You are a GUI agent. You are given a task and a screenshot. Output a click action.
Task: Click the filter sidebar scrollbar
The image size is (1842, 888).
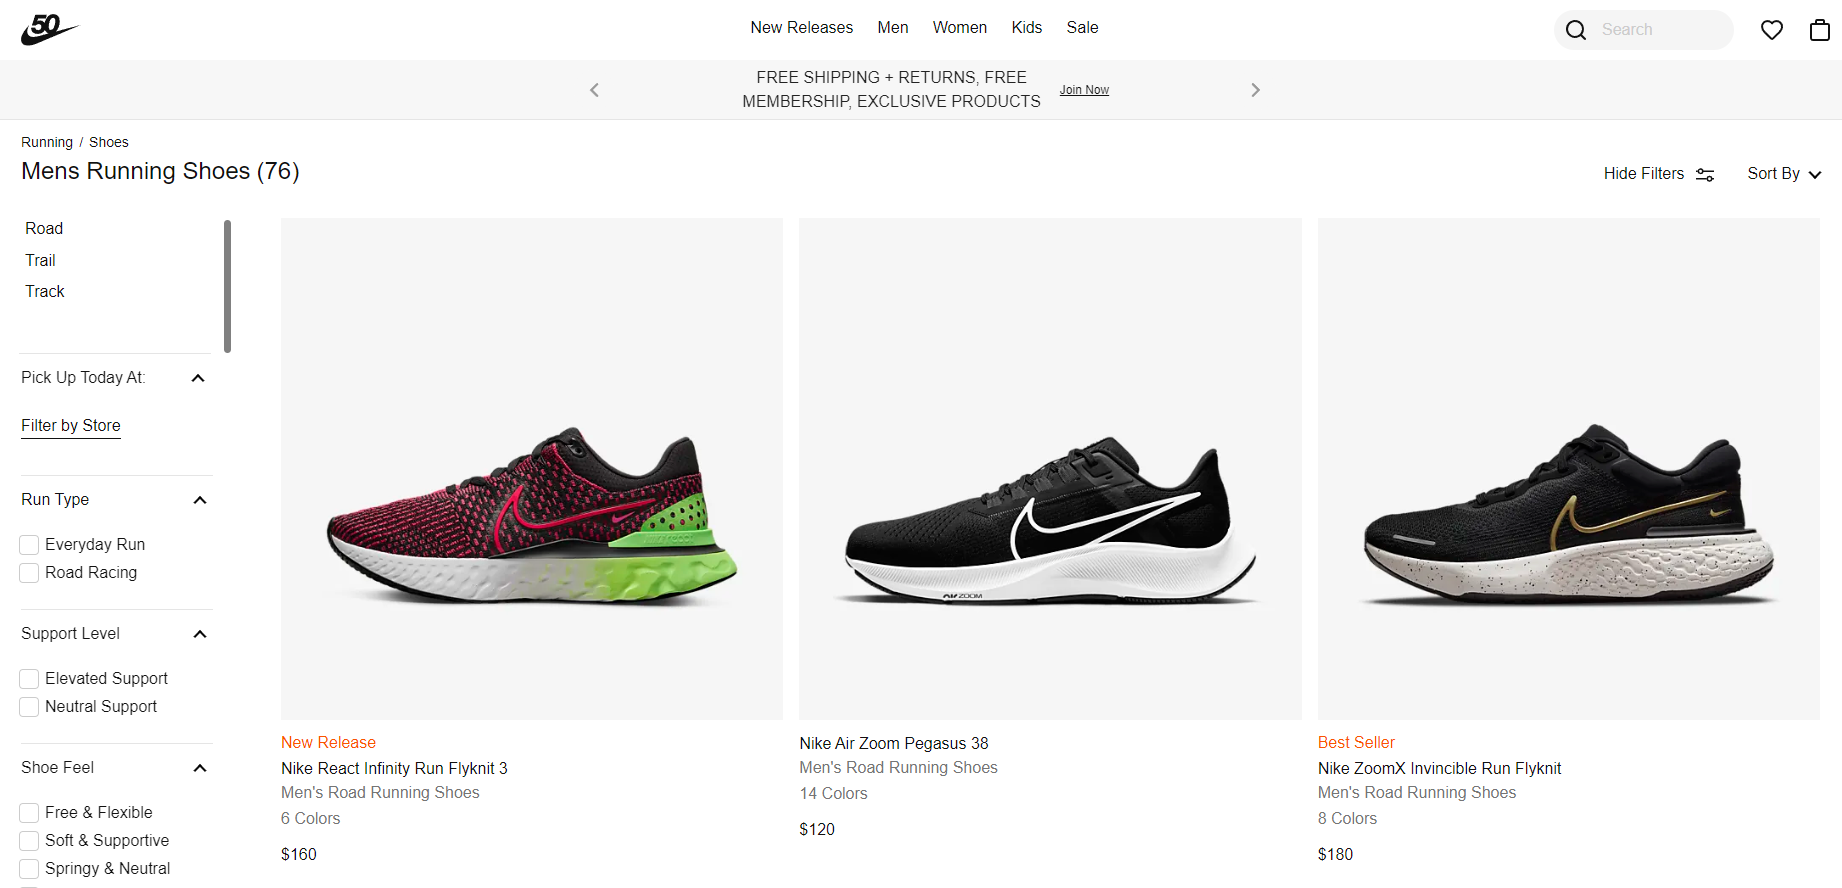(227, 286)
